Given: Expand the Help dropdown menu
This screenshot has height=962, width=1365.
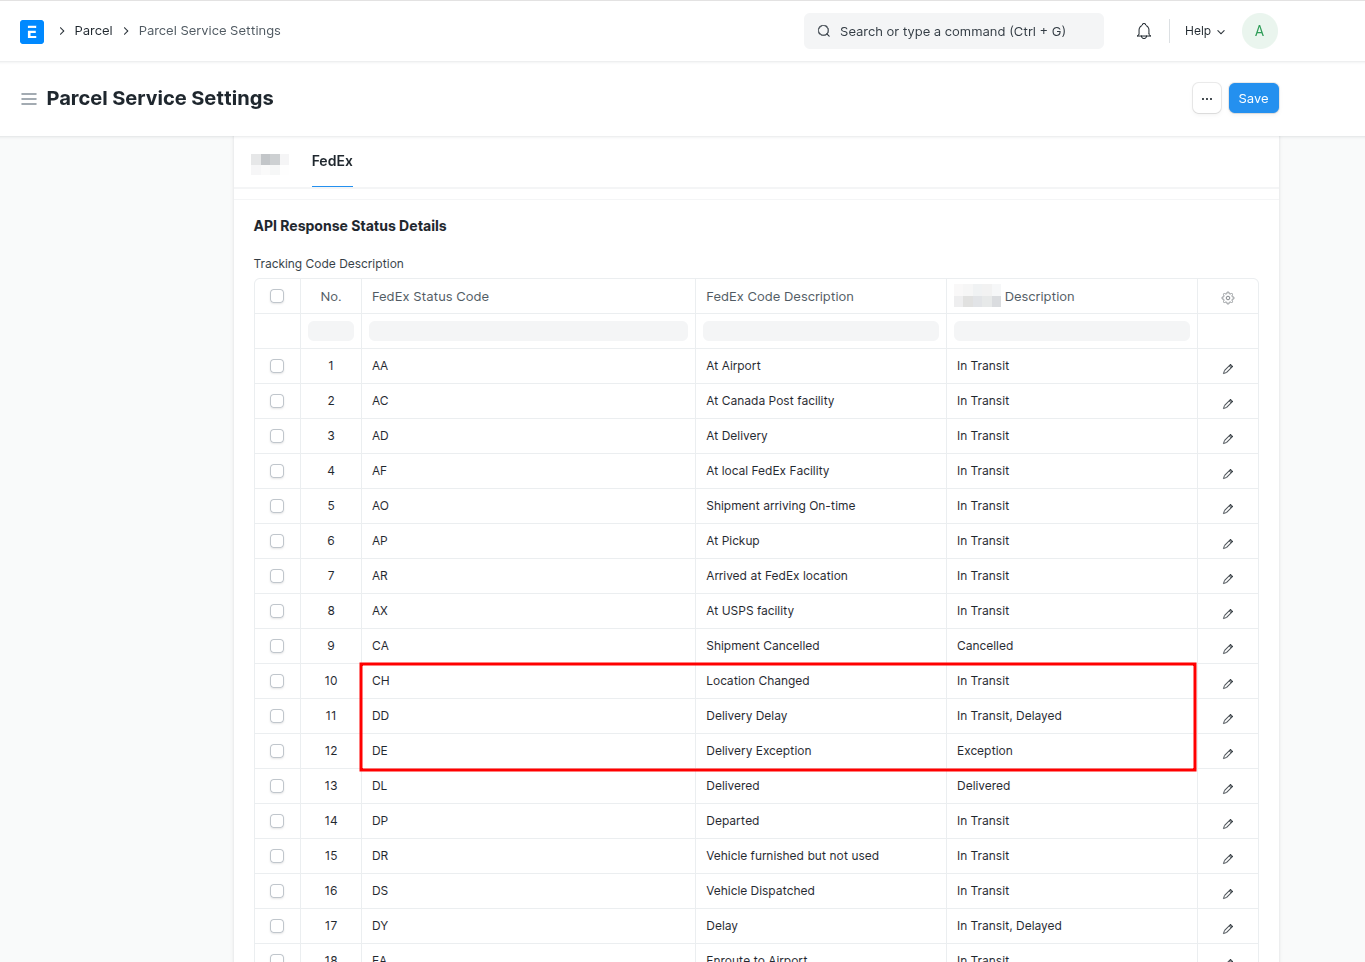Looking at the screenshot, I should 1204,31.
